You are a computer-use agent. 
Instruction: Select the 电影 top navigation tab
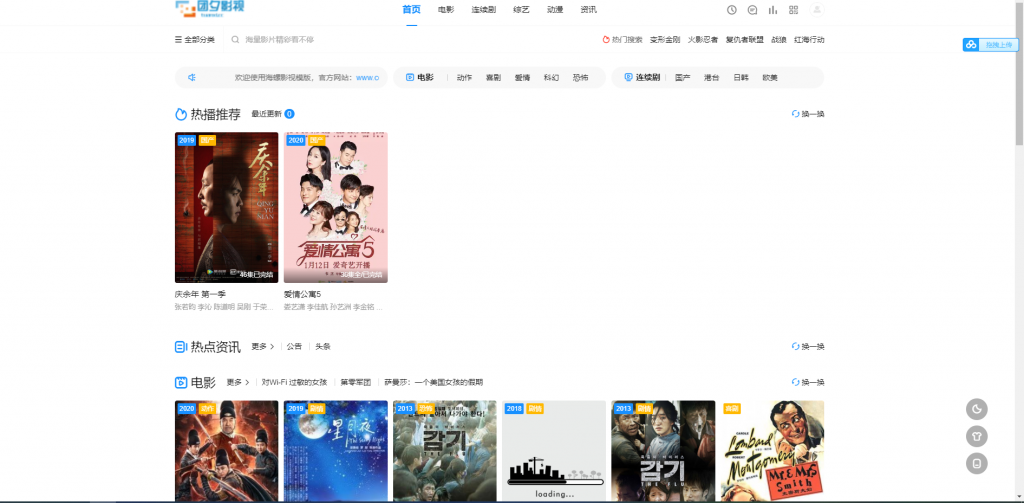tap(446, 10)
